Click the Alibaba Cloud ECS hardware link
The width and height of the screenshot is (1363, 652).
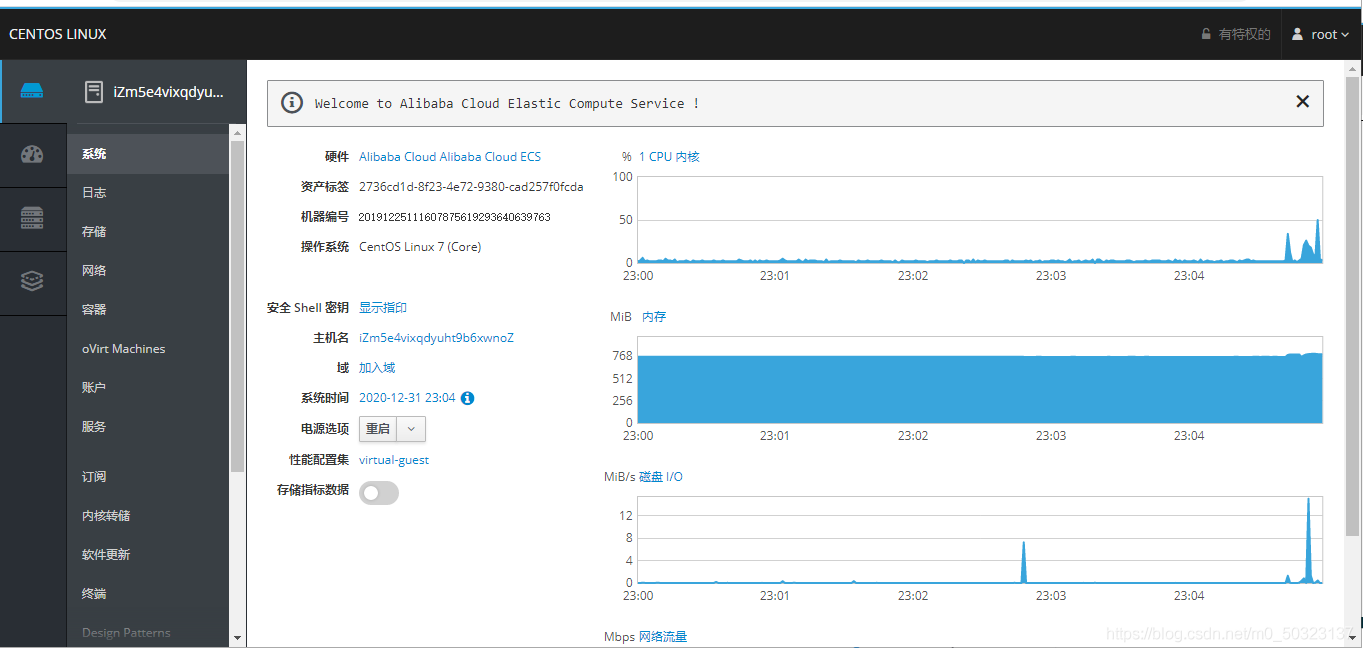click(x=450, y=157)
